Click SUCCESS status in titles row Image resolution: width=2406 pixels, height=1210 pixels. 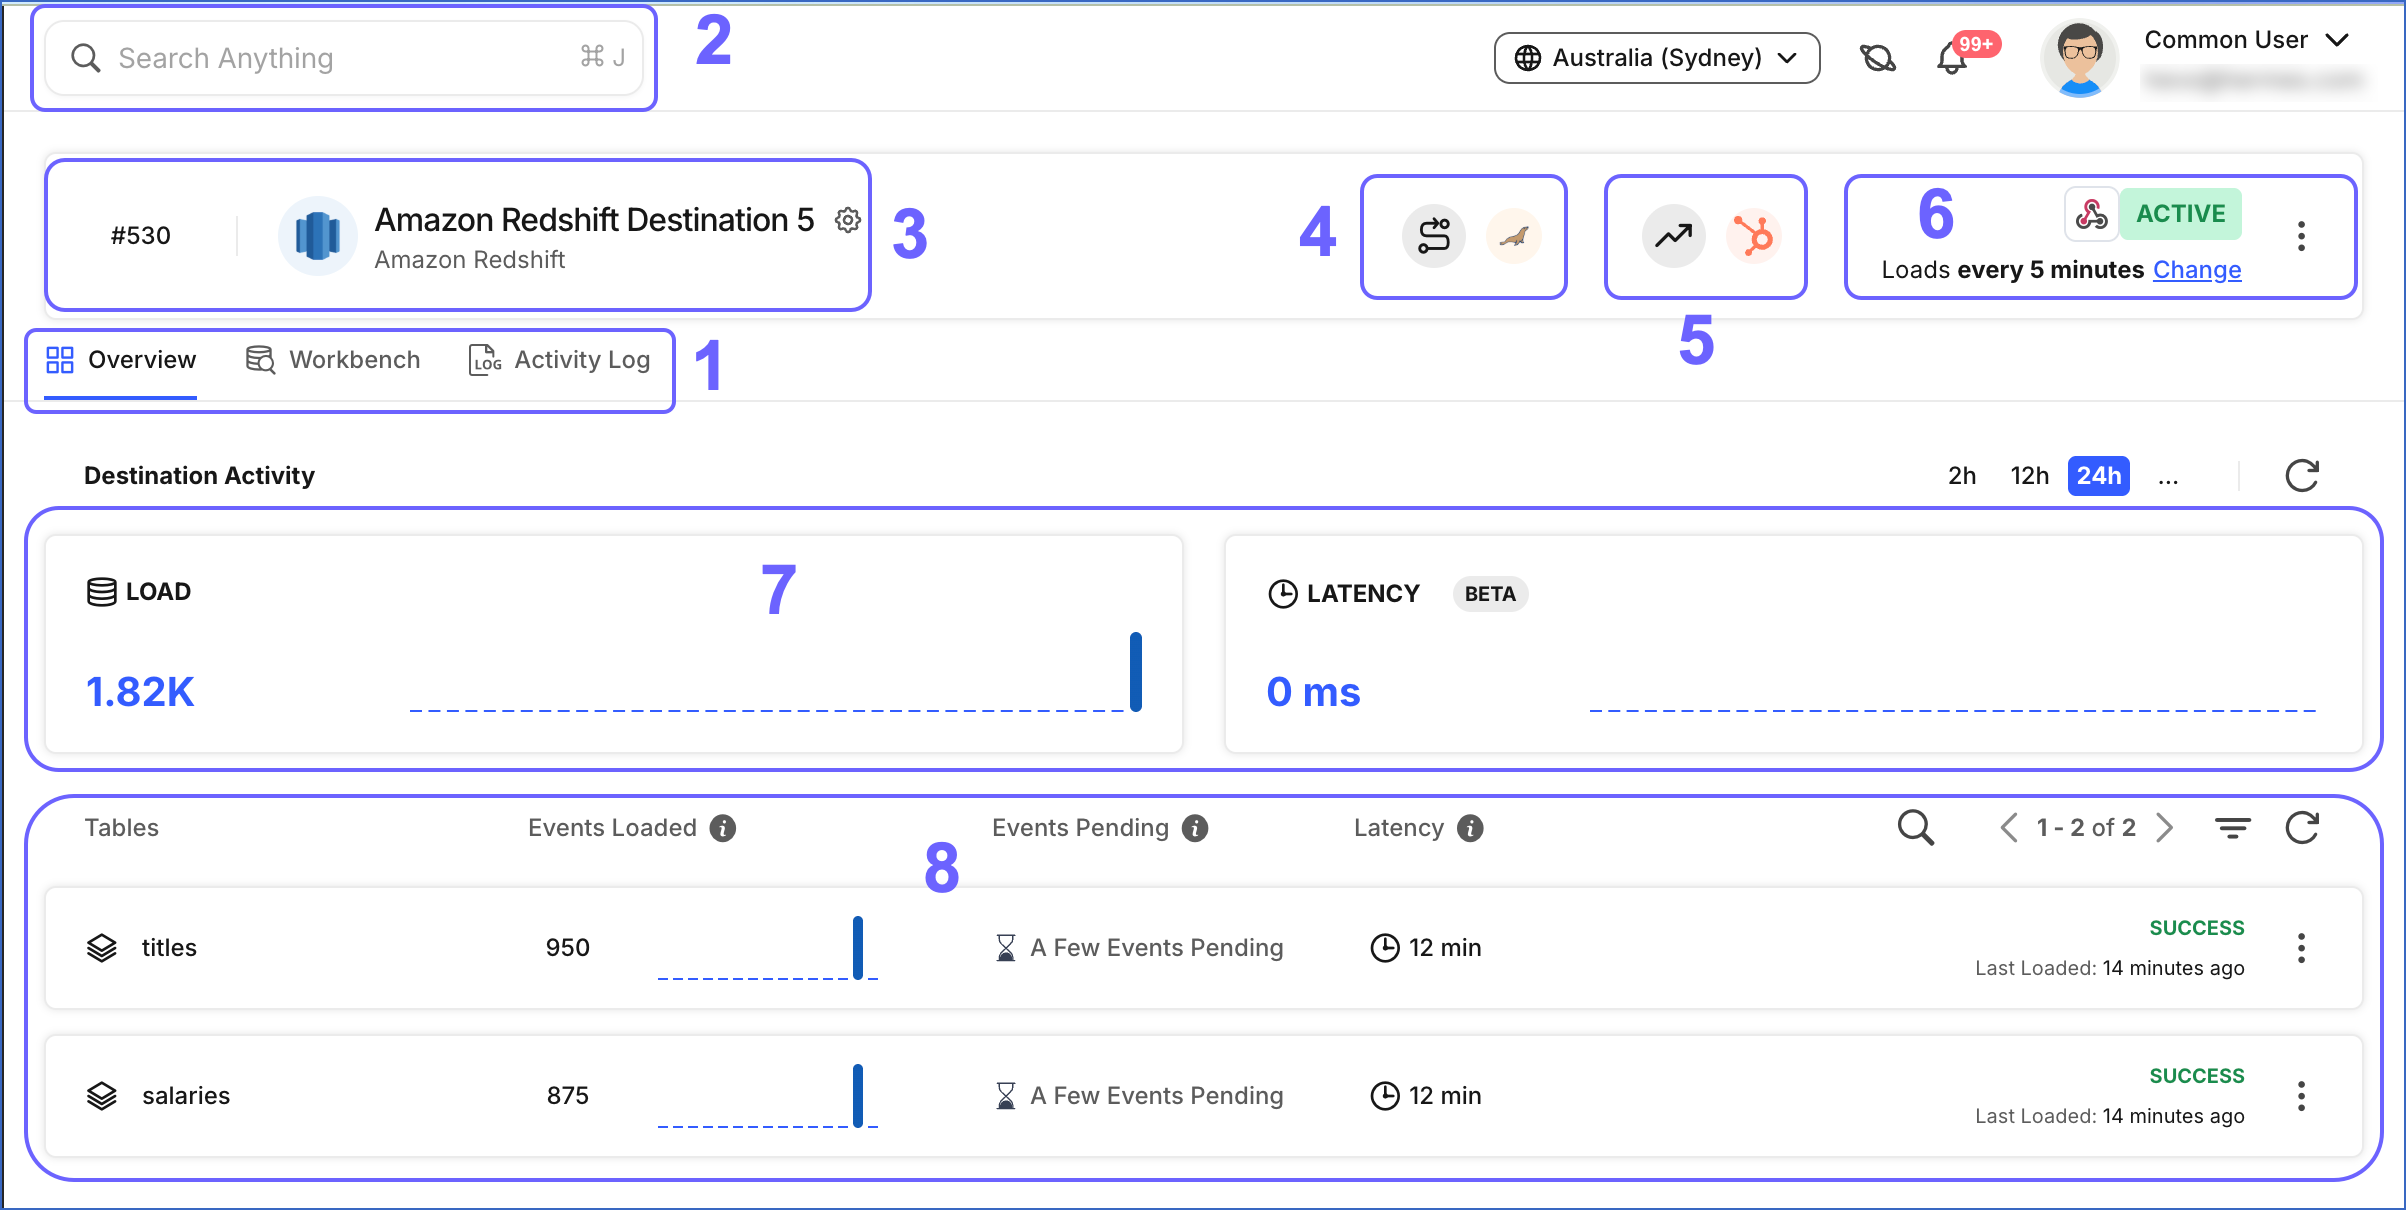[x=2197, y=928]
